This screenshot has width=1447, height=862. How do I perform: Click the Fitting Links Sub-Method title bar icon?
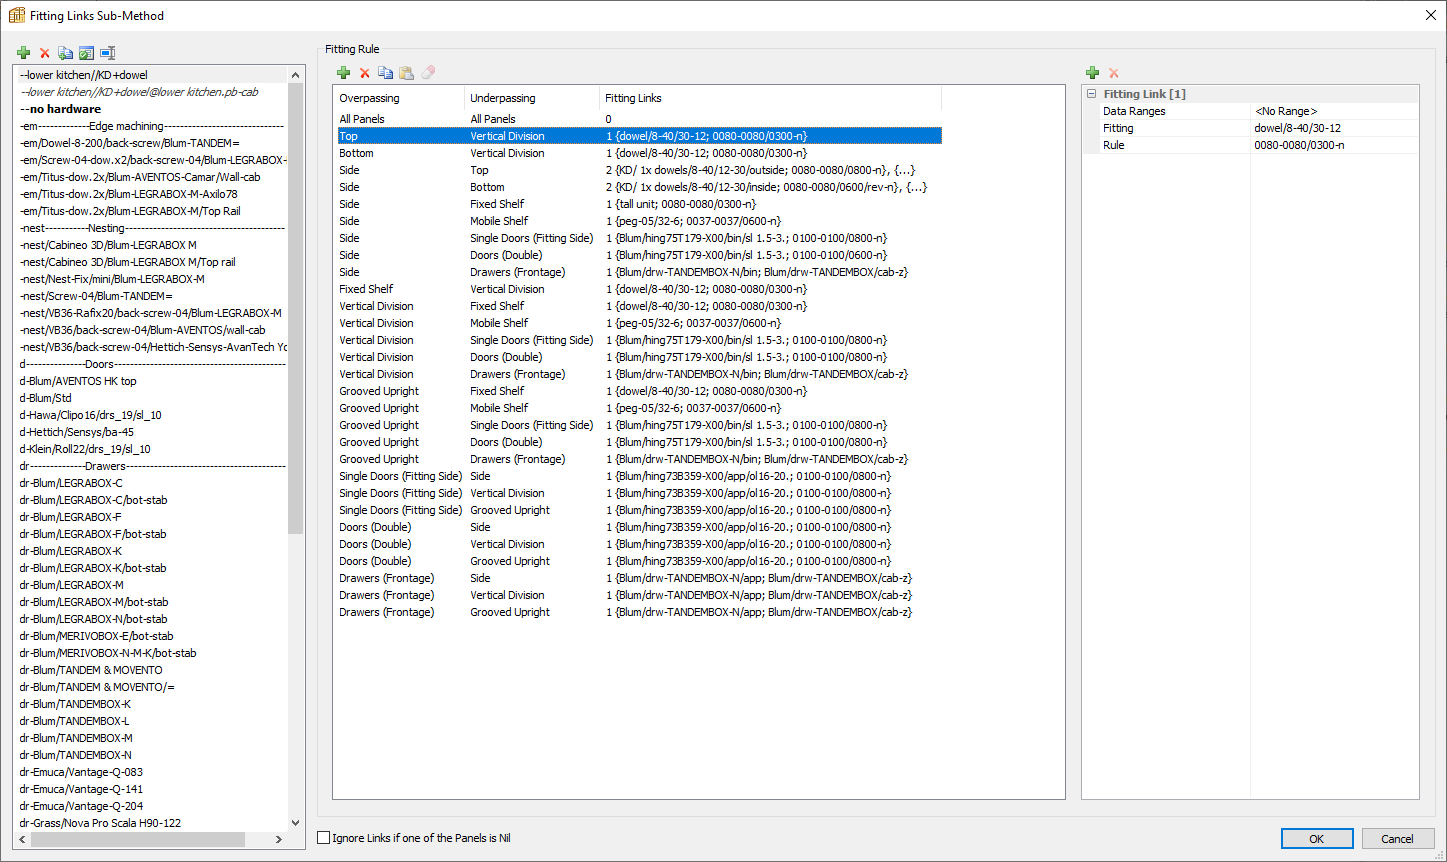[16, 15]
